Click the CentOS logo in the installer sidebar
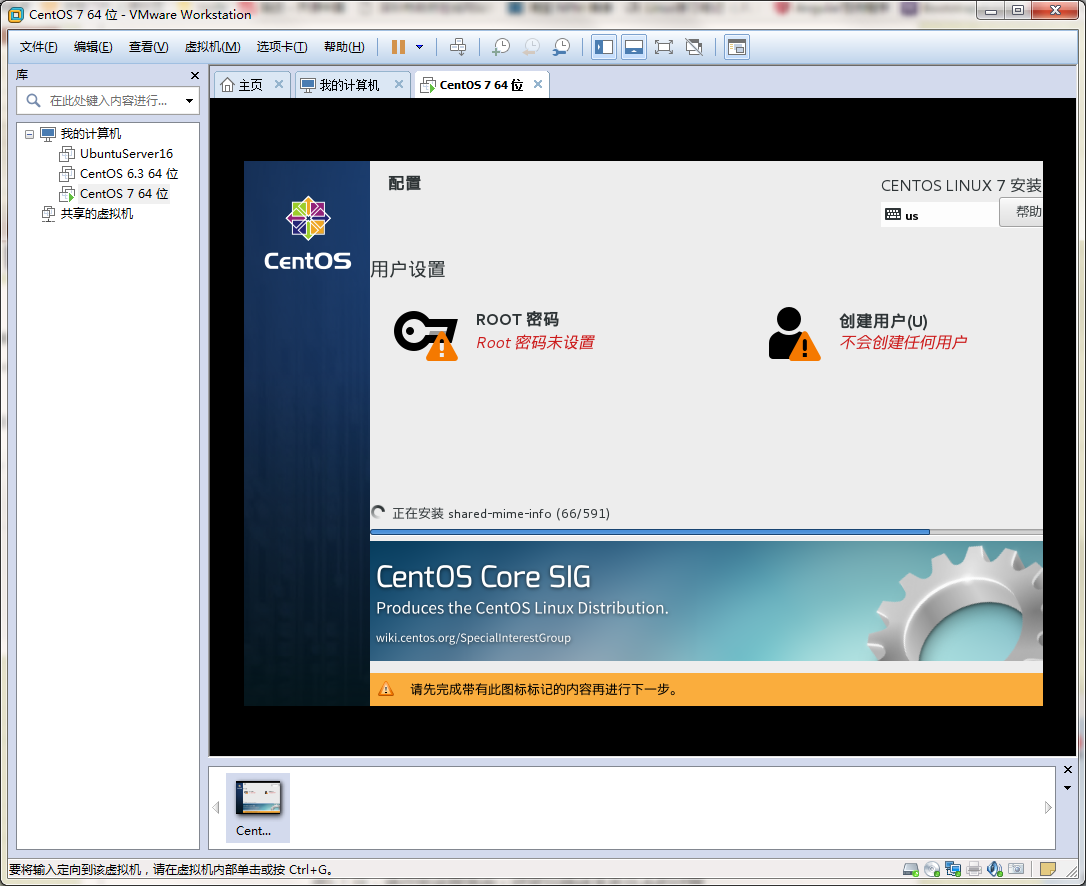The image size is (1086, 886). tap(308, 233)
